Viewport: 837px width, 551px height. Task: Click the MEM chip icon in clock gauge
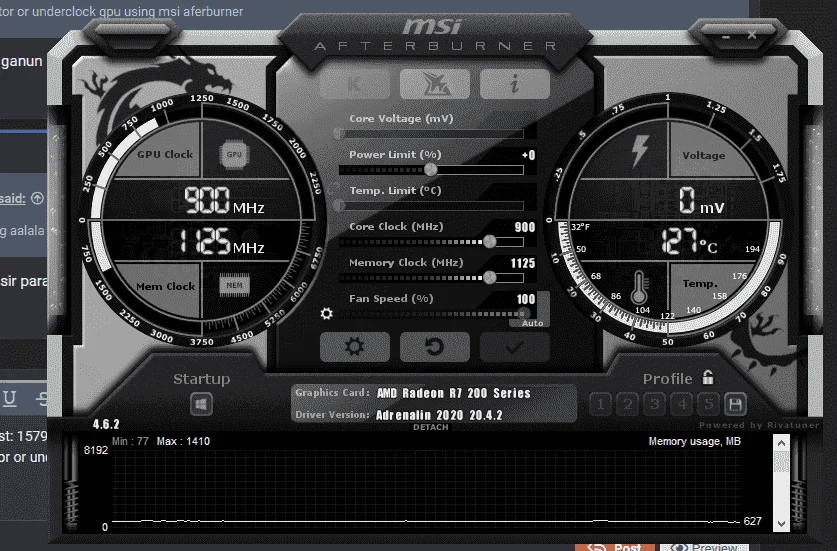[234, 285]
